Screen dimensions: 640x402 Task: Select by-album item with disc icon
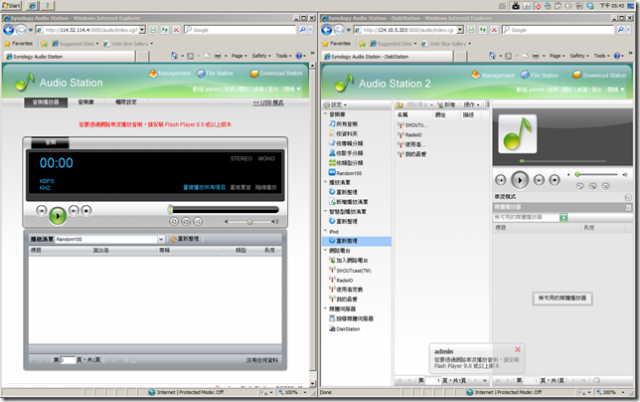[346, 143]
